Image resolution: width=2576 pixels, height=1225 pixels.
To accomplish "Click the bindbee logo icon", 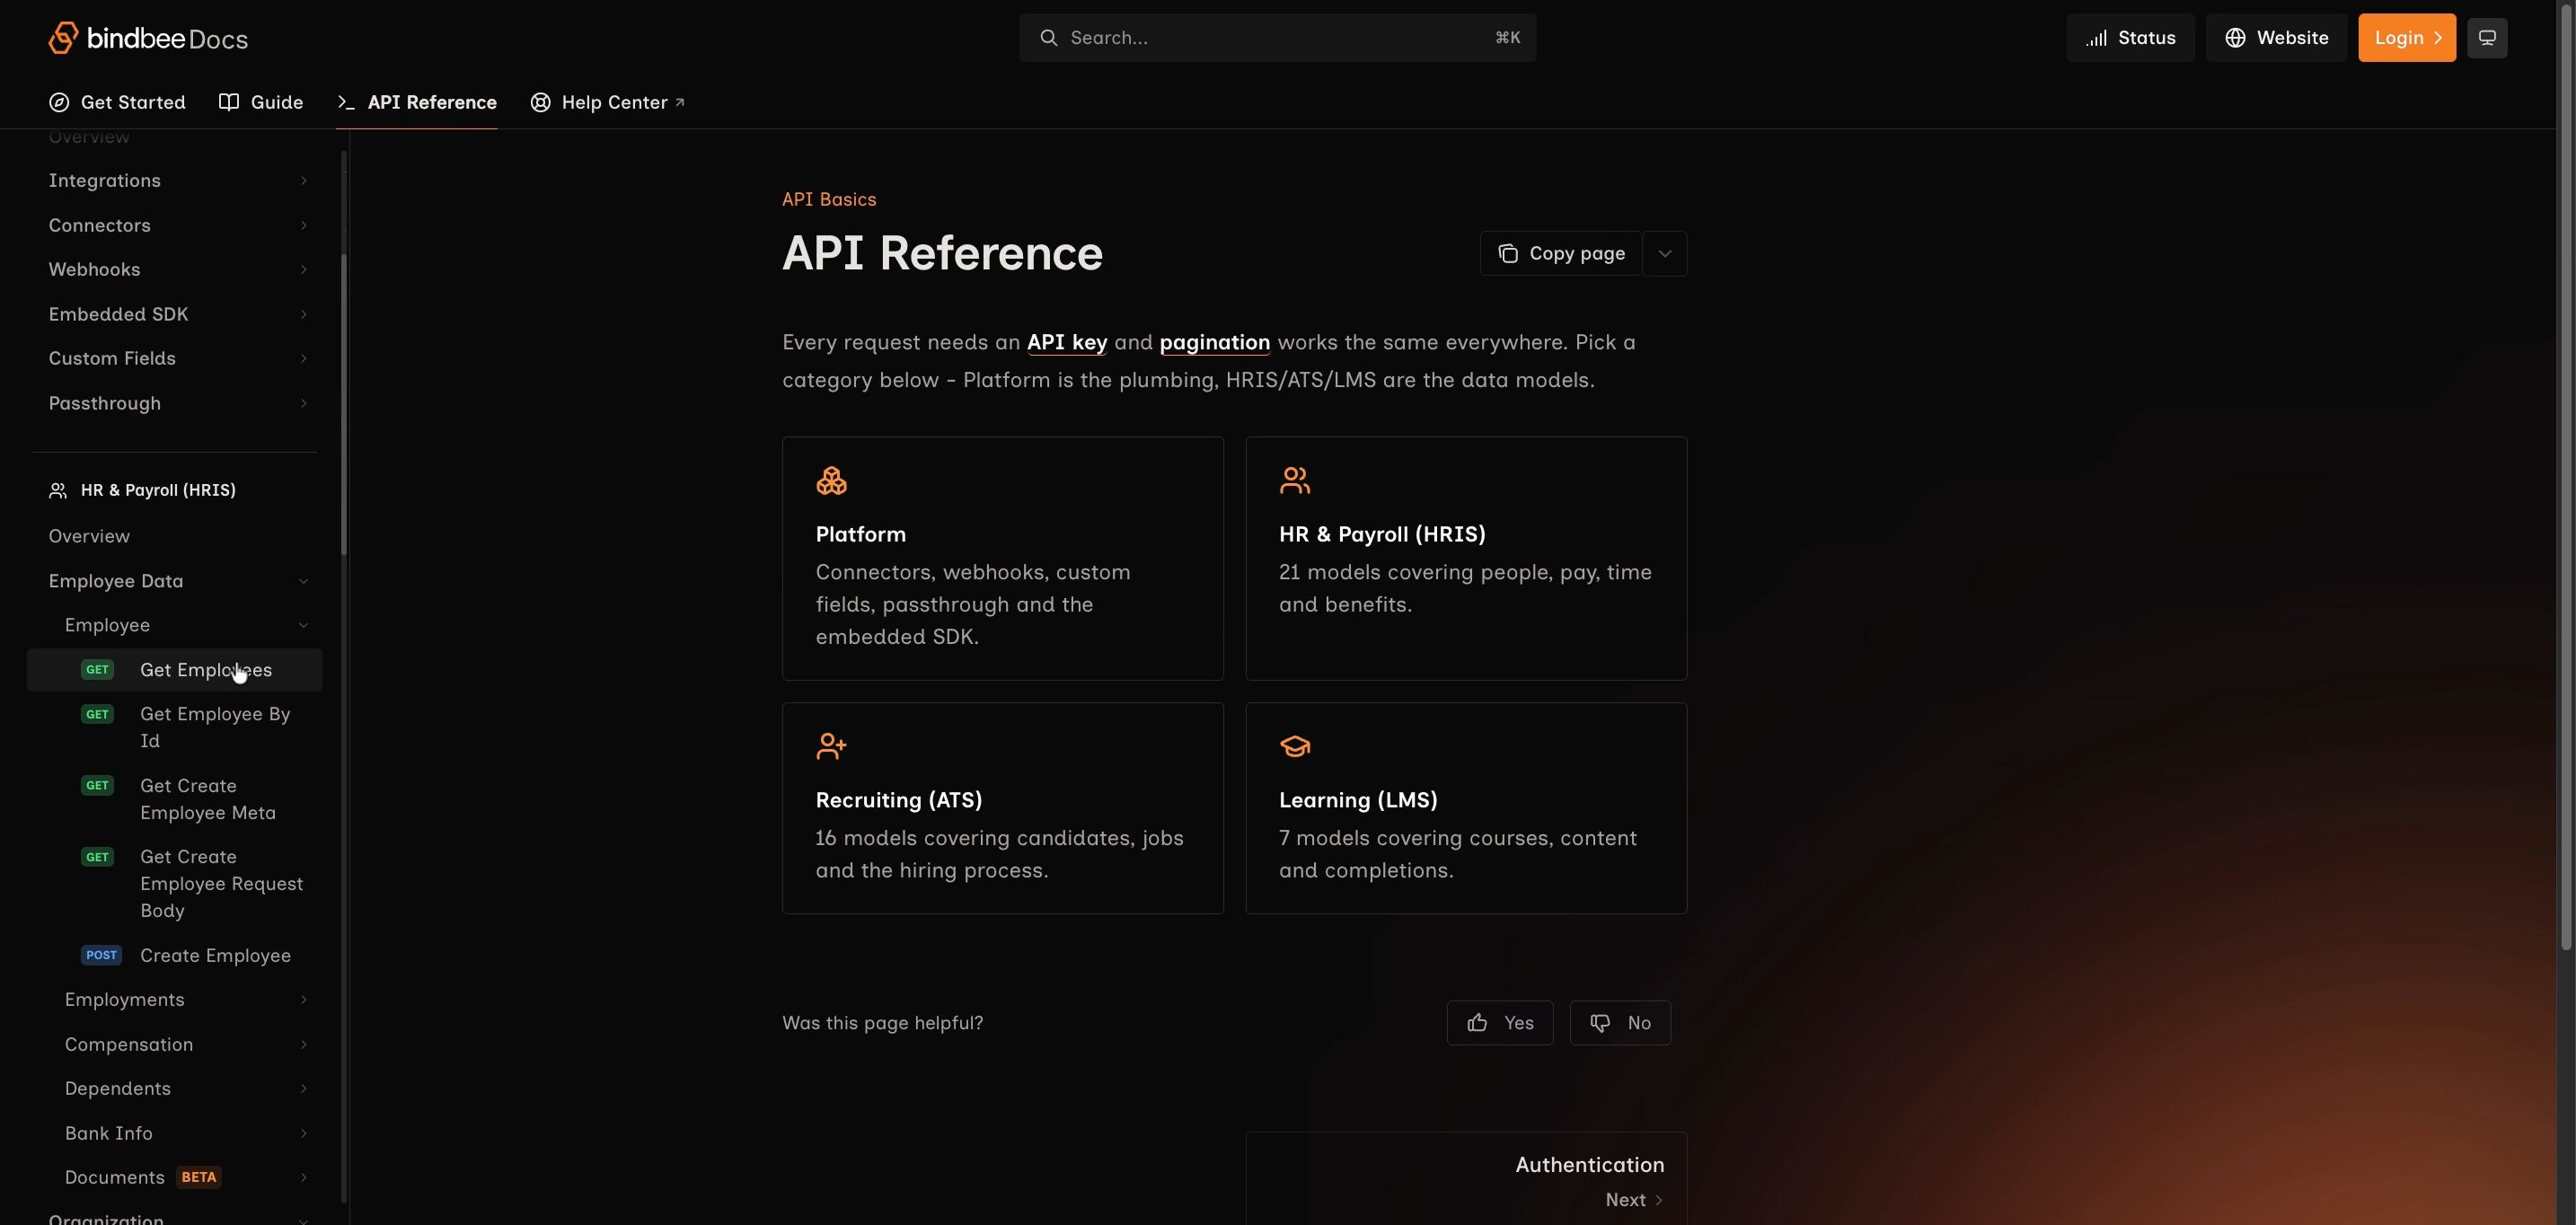I will (x=63, y=38).
